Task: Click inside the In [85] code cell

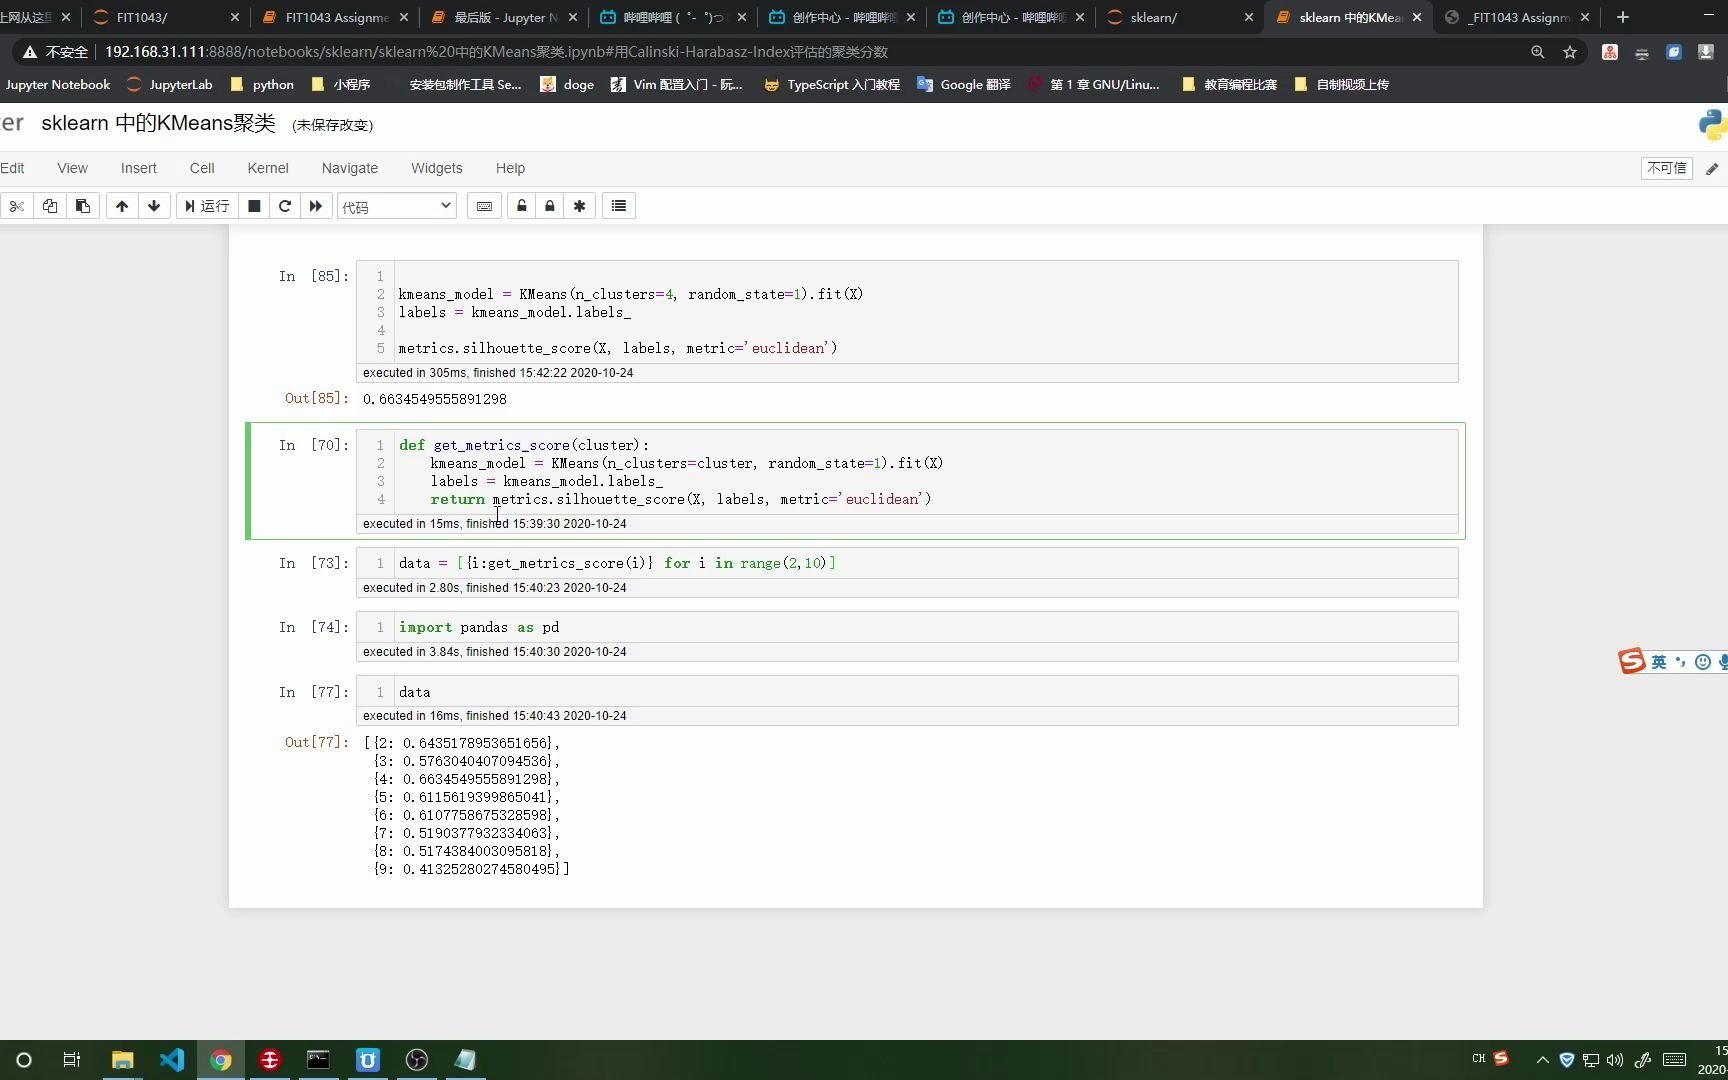Action: [x=925, y=312]
